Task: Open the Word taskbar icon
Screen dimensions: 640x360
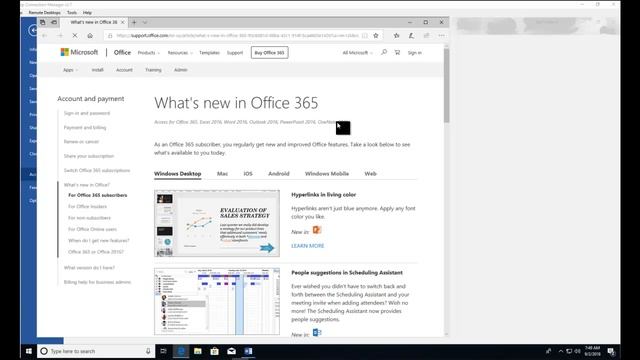Action: point(248,351)
